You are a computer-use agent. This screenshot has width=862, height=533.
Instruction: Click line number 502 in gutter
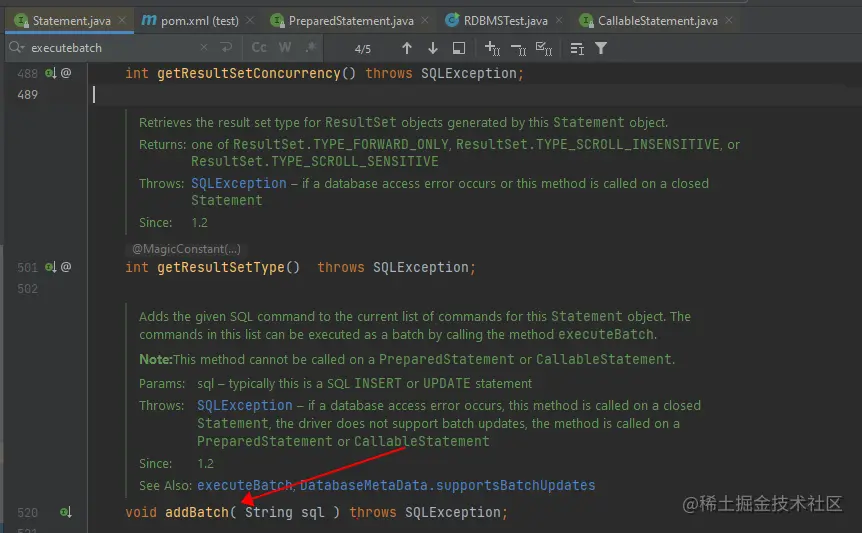[27, 288]
